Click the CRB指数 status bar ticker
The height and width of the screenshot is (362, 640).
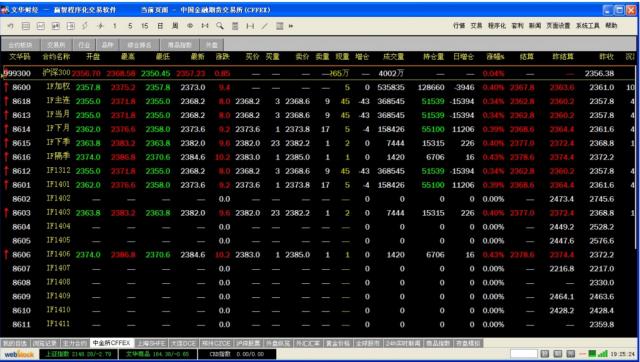(237, 354)
